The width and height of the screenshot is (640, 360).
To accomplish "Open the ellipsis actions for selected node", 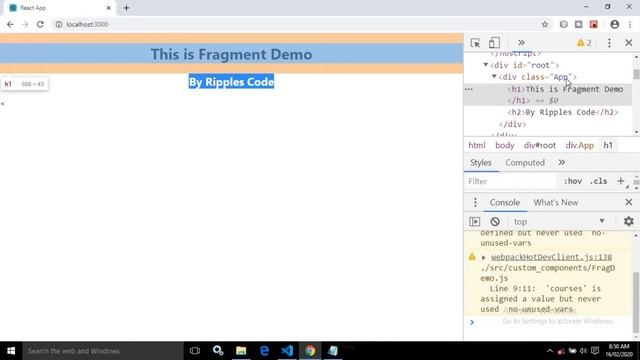I will [x=469, y=89].
